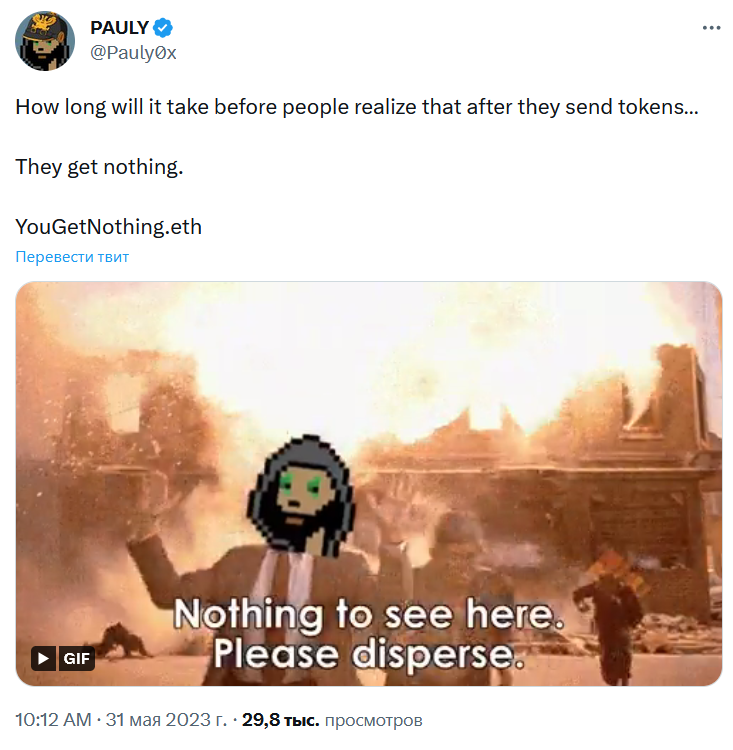Click the hooded pixel character's face in the GIF
Viewport: 733px width, 750px height.
coord(301,495)
